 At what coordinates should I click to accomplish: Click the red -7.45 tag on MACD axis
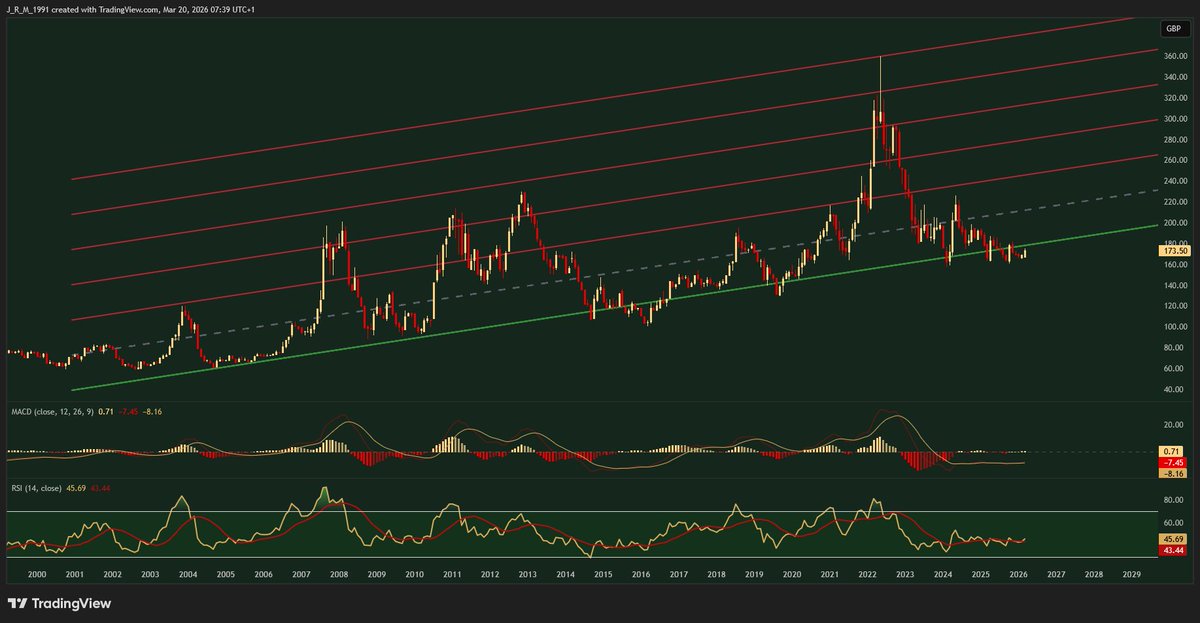click(x=1173, y=463)
